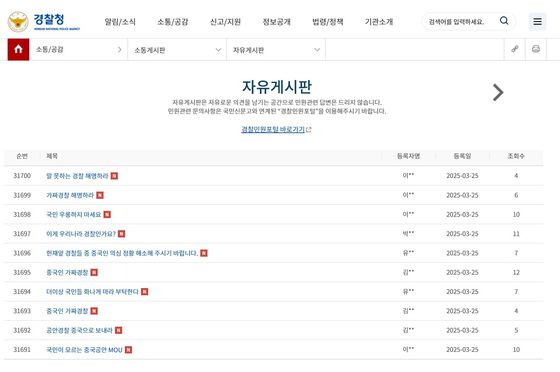Click the 제목 column header
The height and width of the screenshot is (372, 560).
click(52, 156)
